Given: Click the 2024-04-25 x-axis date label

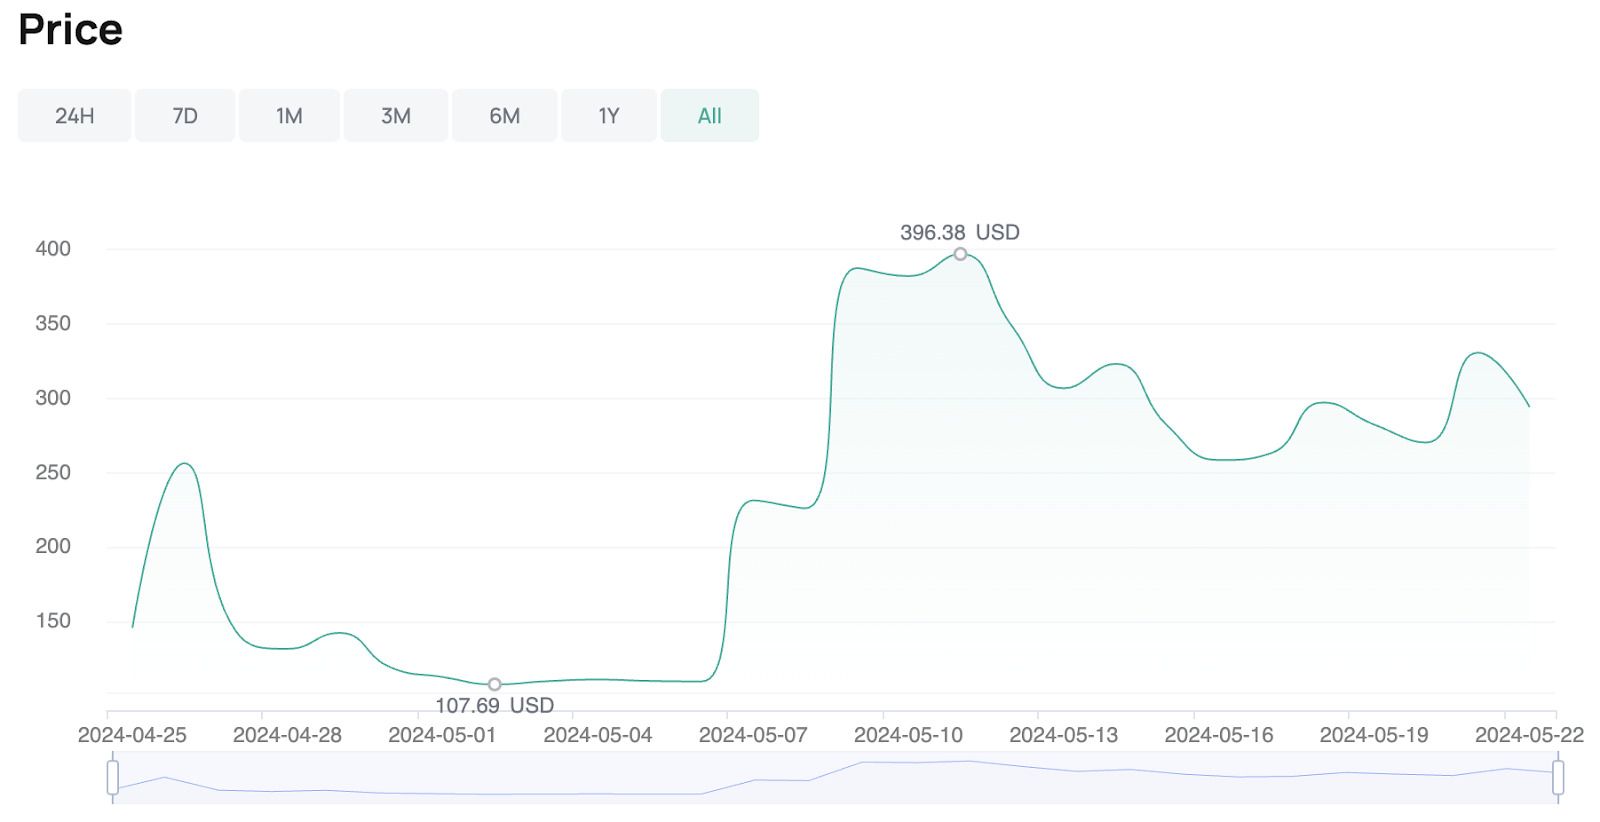Looking at the screenshot, I should pos(132,735).
